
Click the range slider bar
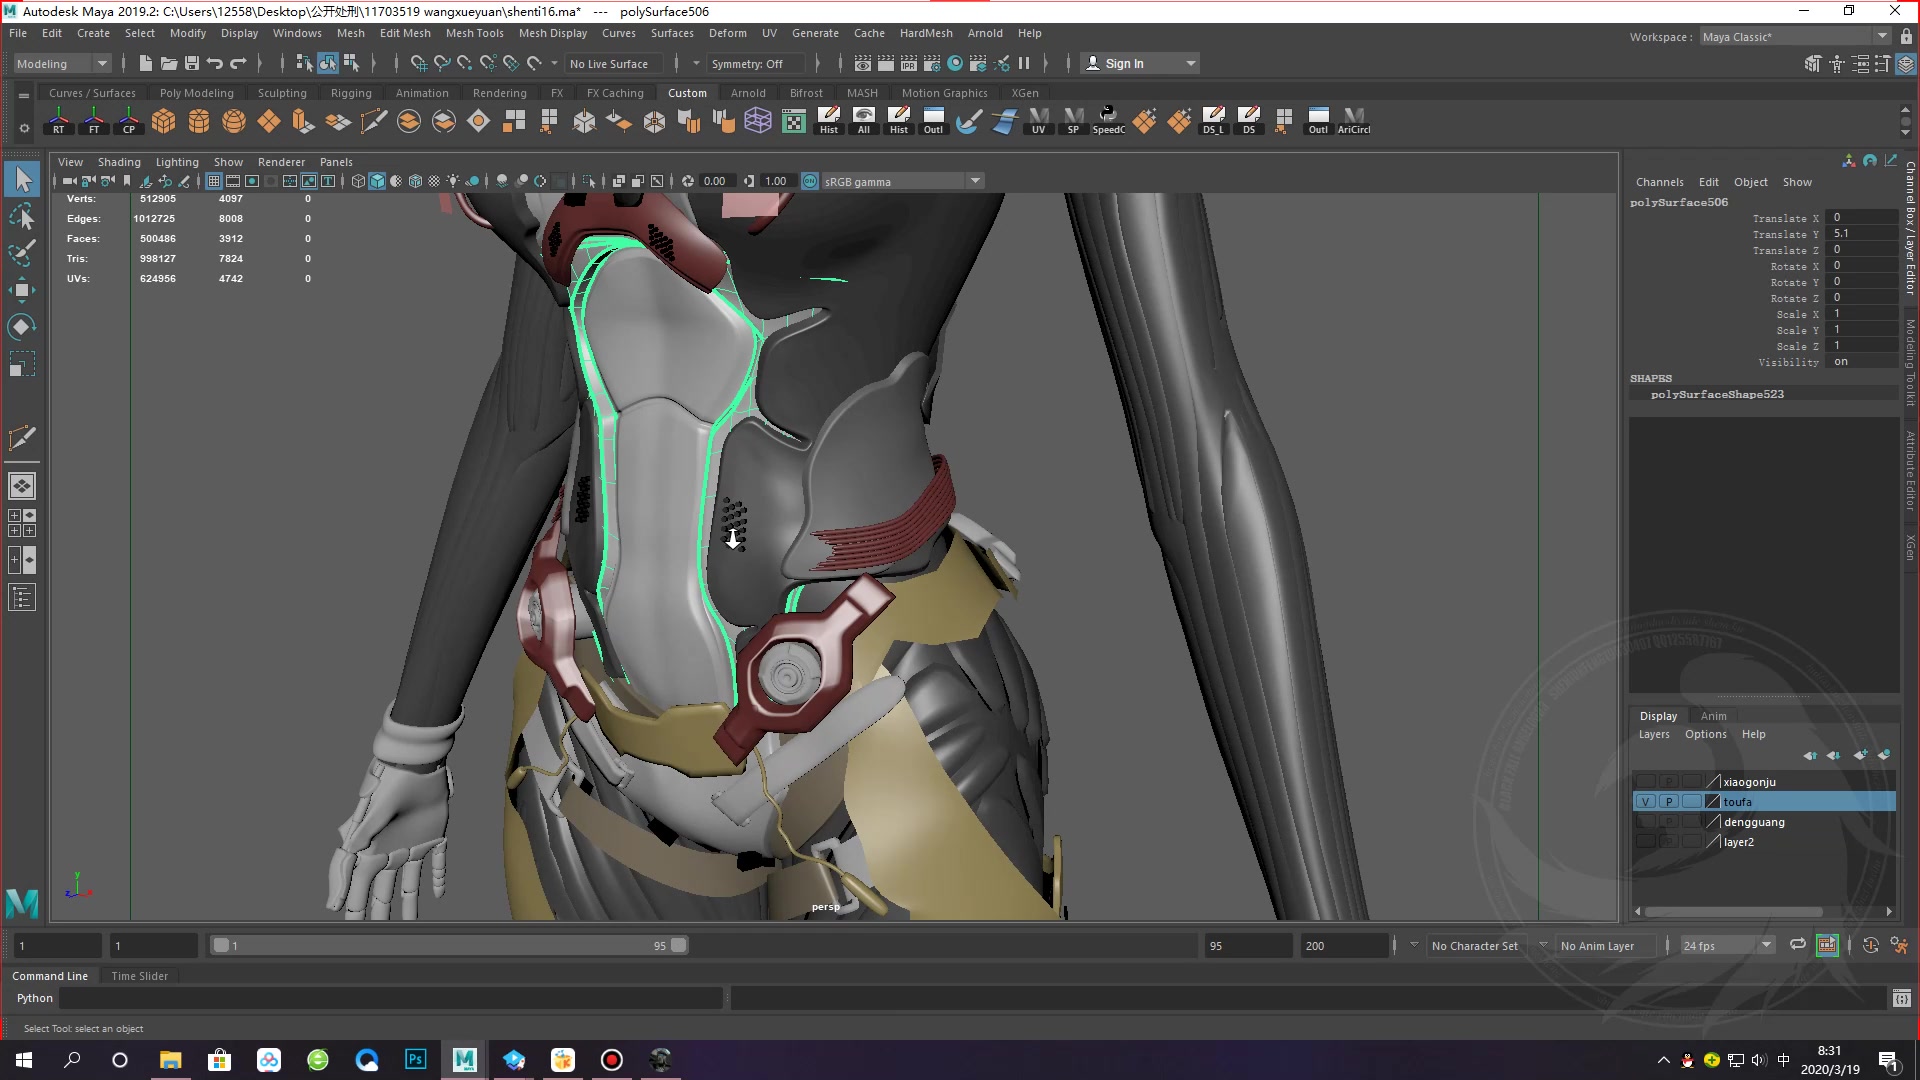point(449,945)
